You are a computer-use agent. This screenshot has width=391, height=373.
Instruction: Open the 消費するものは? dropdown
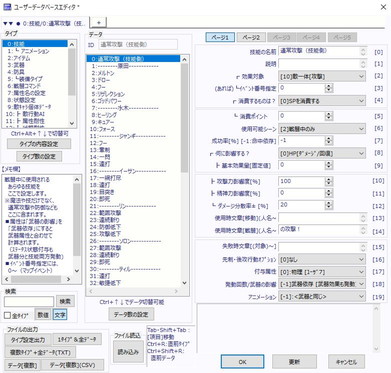[322, 101]
